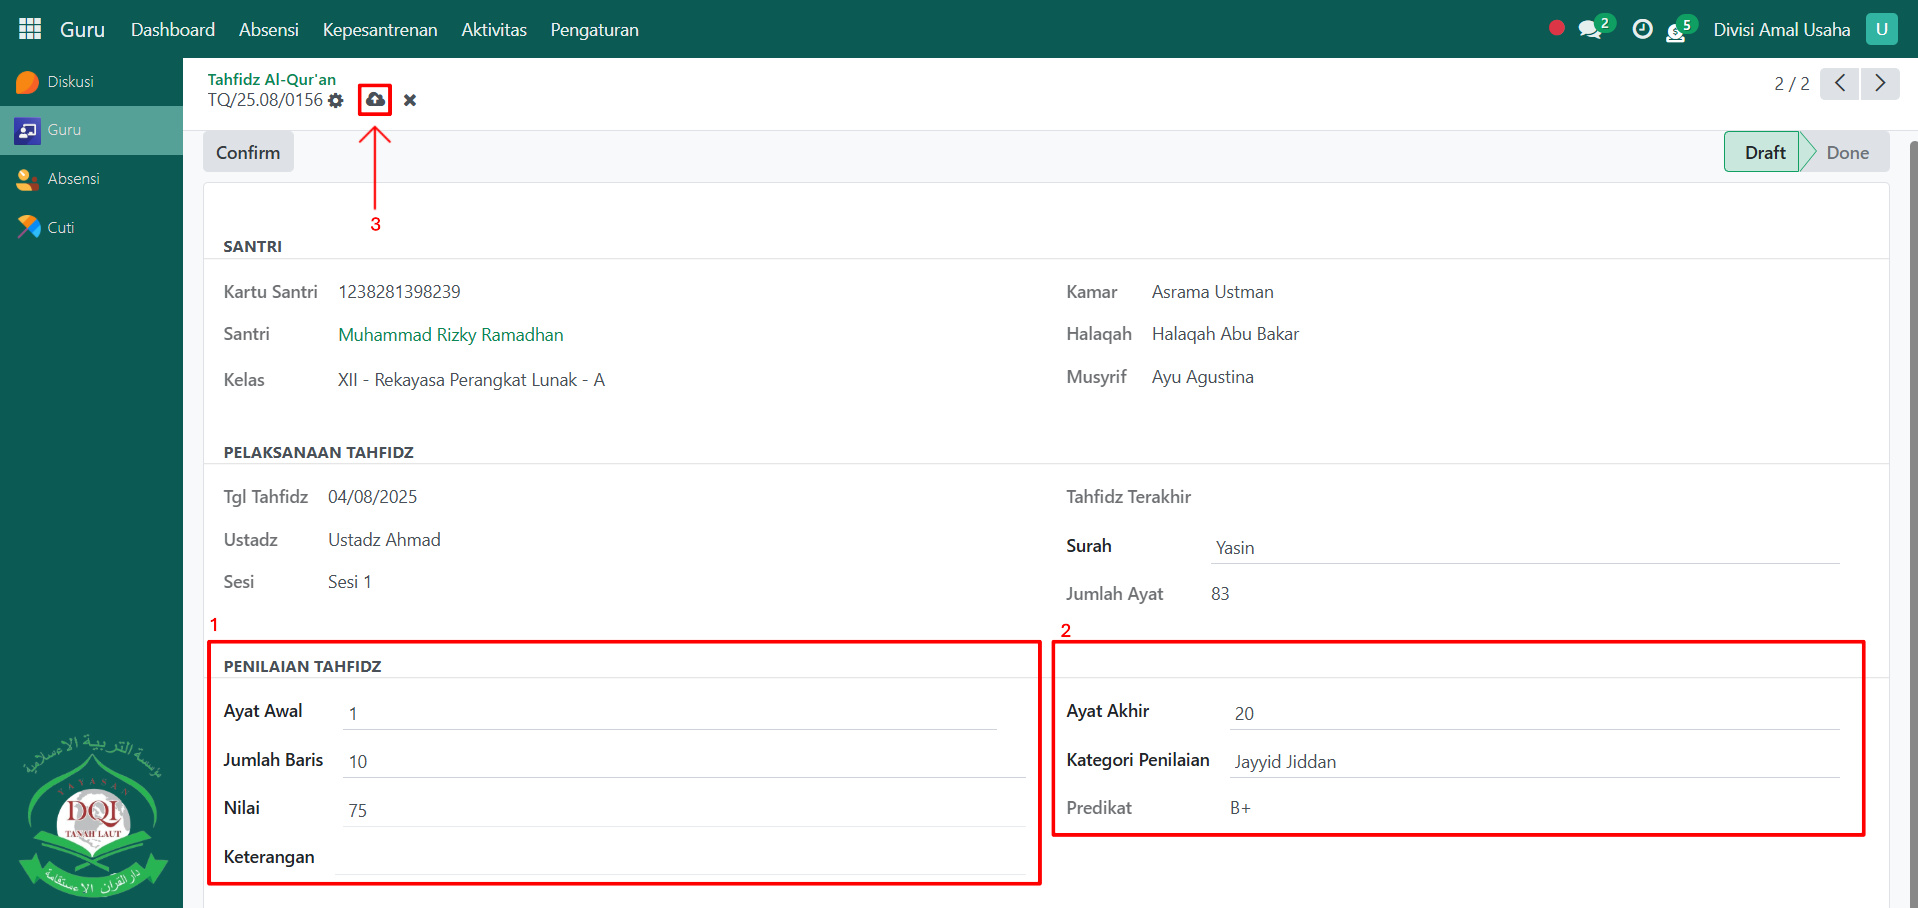Discard changes with the X icon

(x=410, y=100)
